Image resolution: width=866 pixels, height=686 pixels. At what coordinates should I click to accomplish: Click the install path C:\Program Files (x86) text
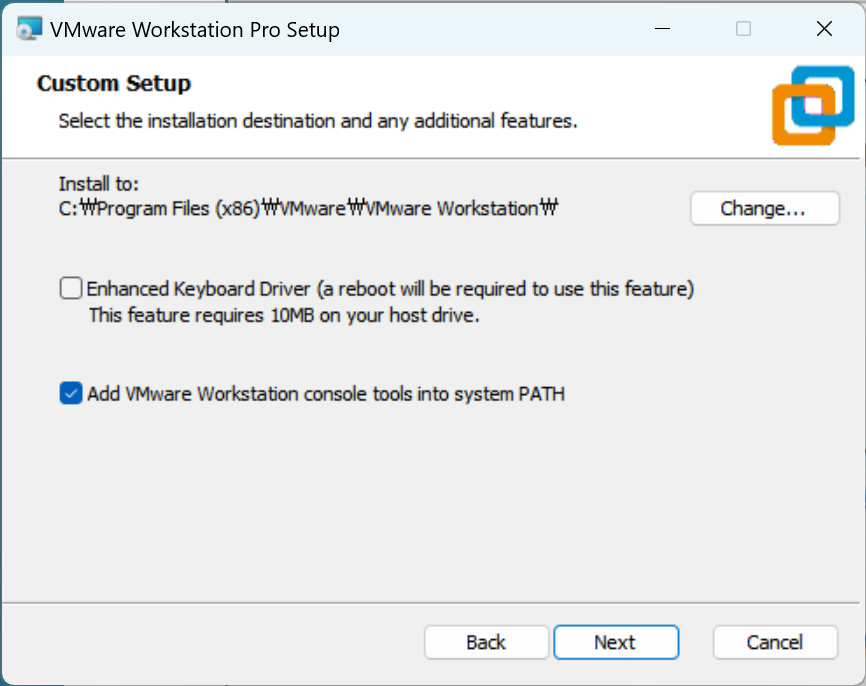307,209
